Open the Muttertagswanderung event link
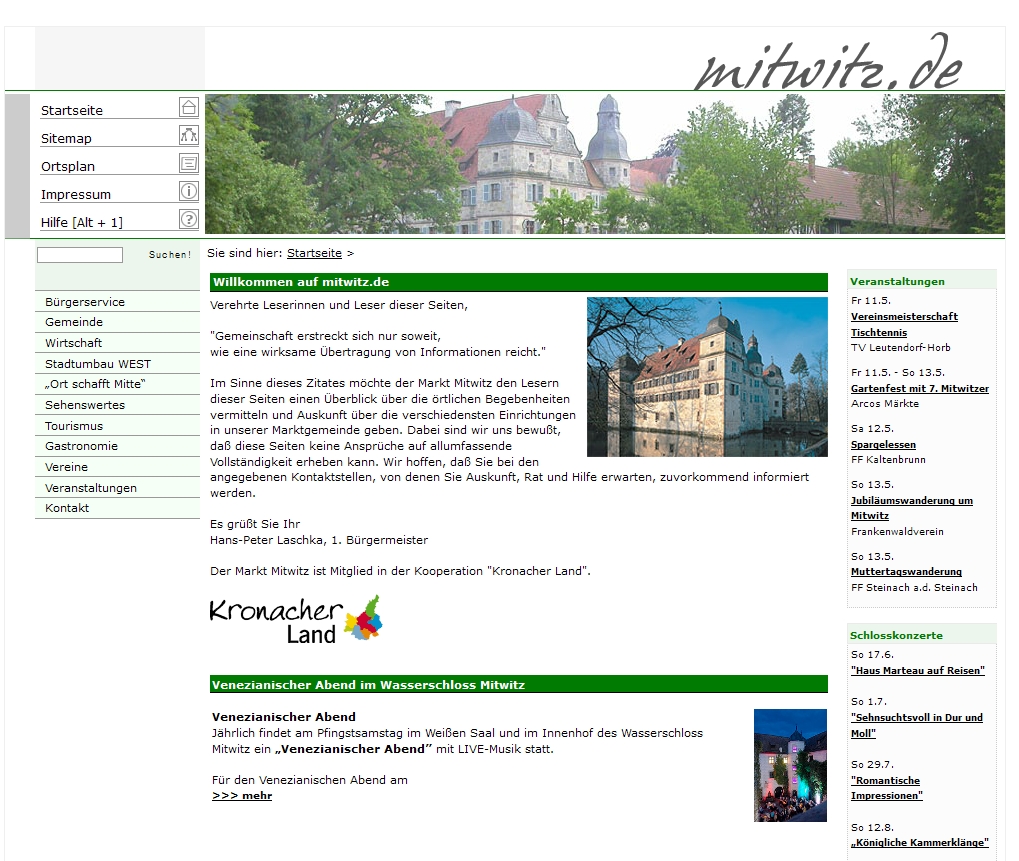 [x=906, y=572]
